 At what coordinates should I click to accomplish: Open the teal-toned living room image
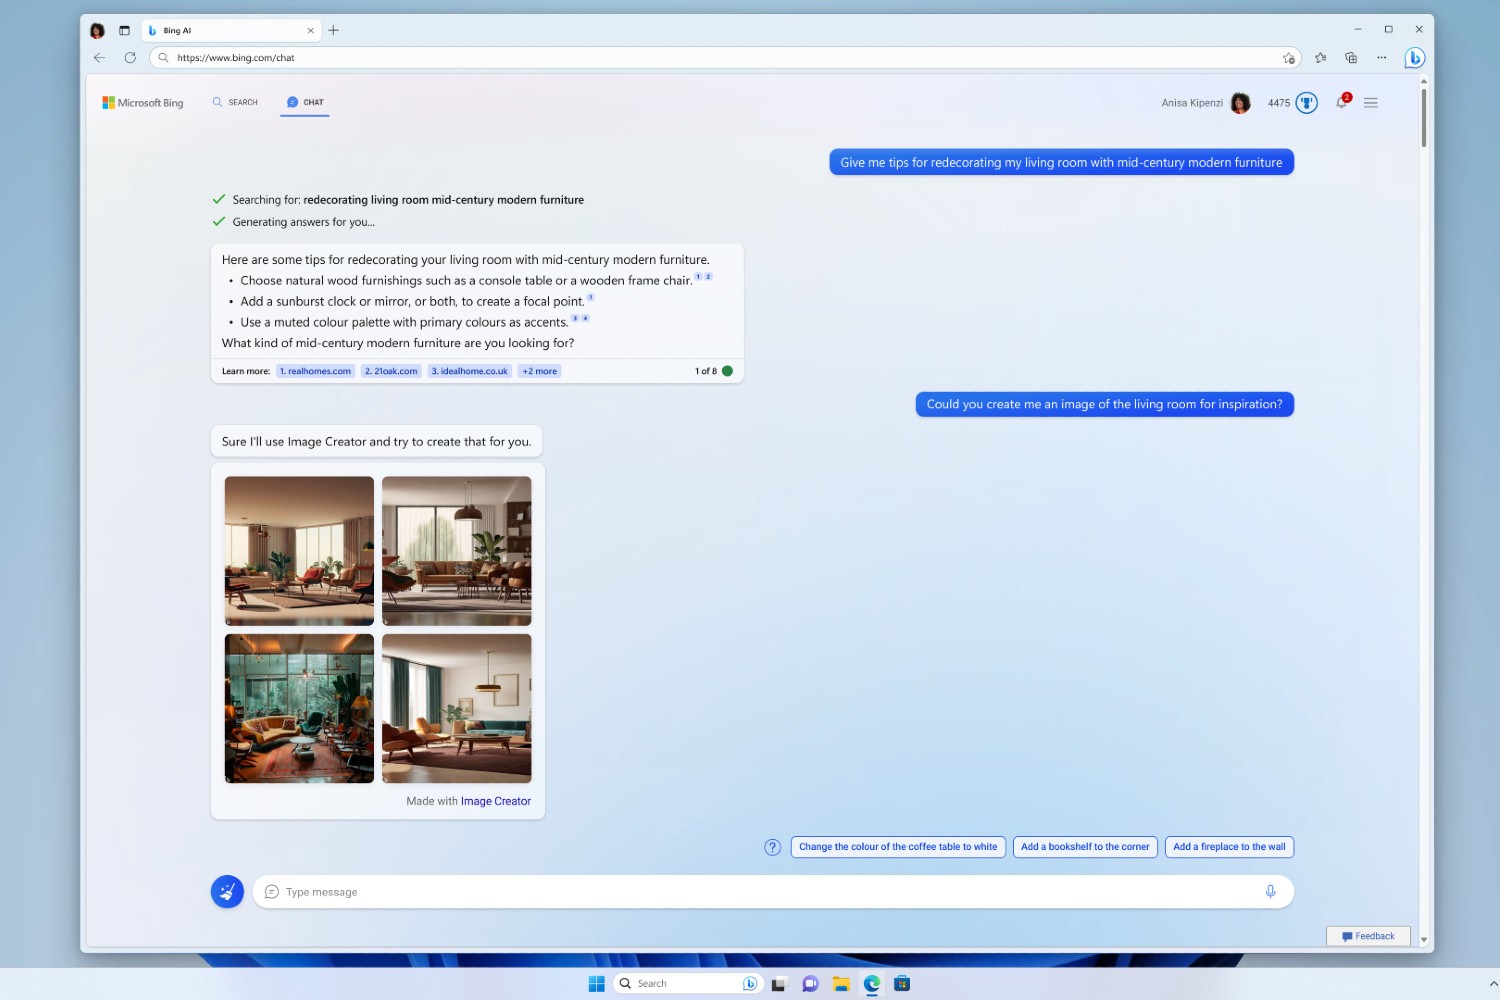point(299,708)
